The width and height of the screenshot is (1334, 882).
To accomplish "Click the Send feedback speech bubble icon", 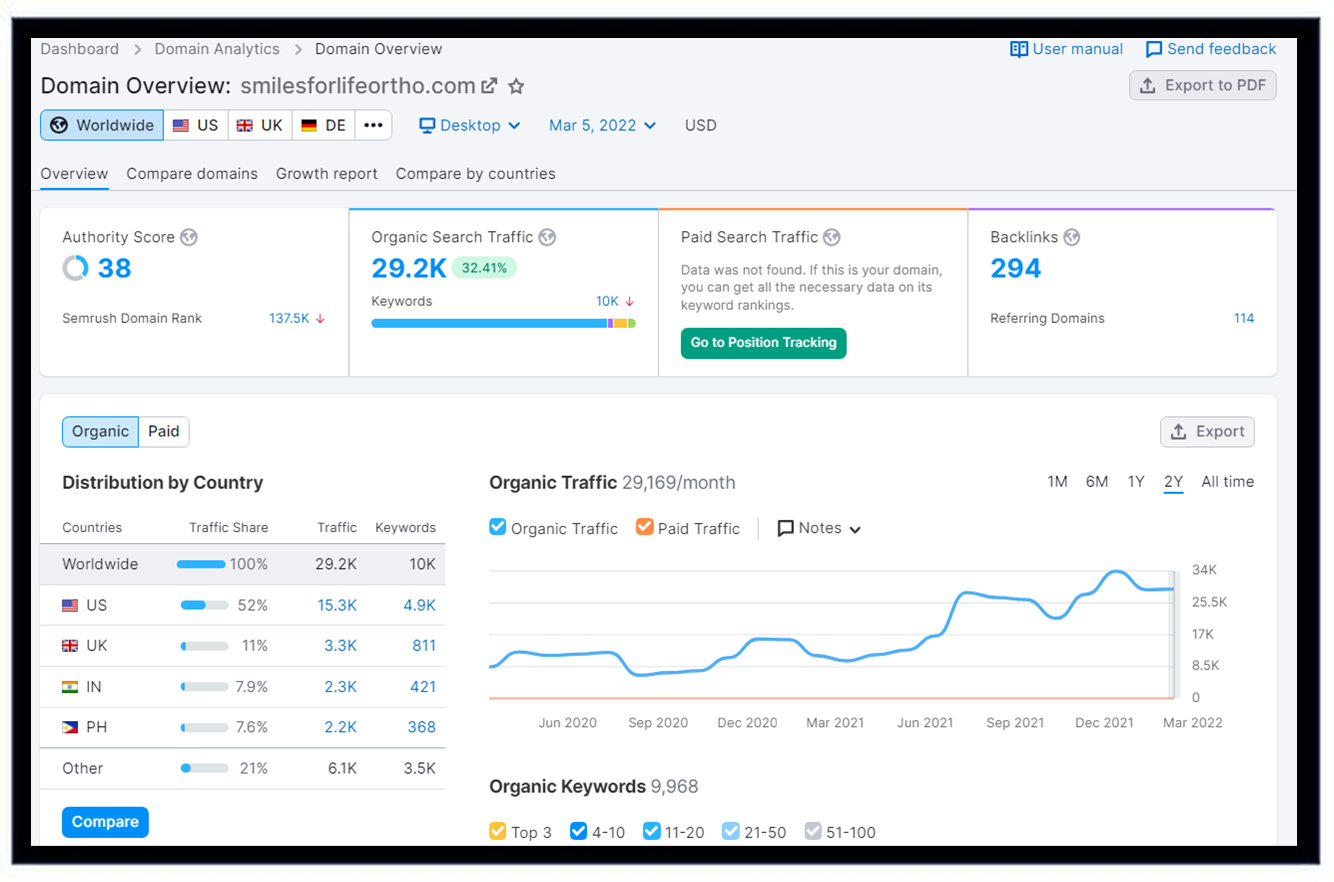I will click(x=1154, y=49).
